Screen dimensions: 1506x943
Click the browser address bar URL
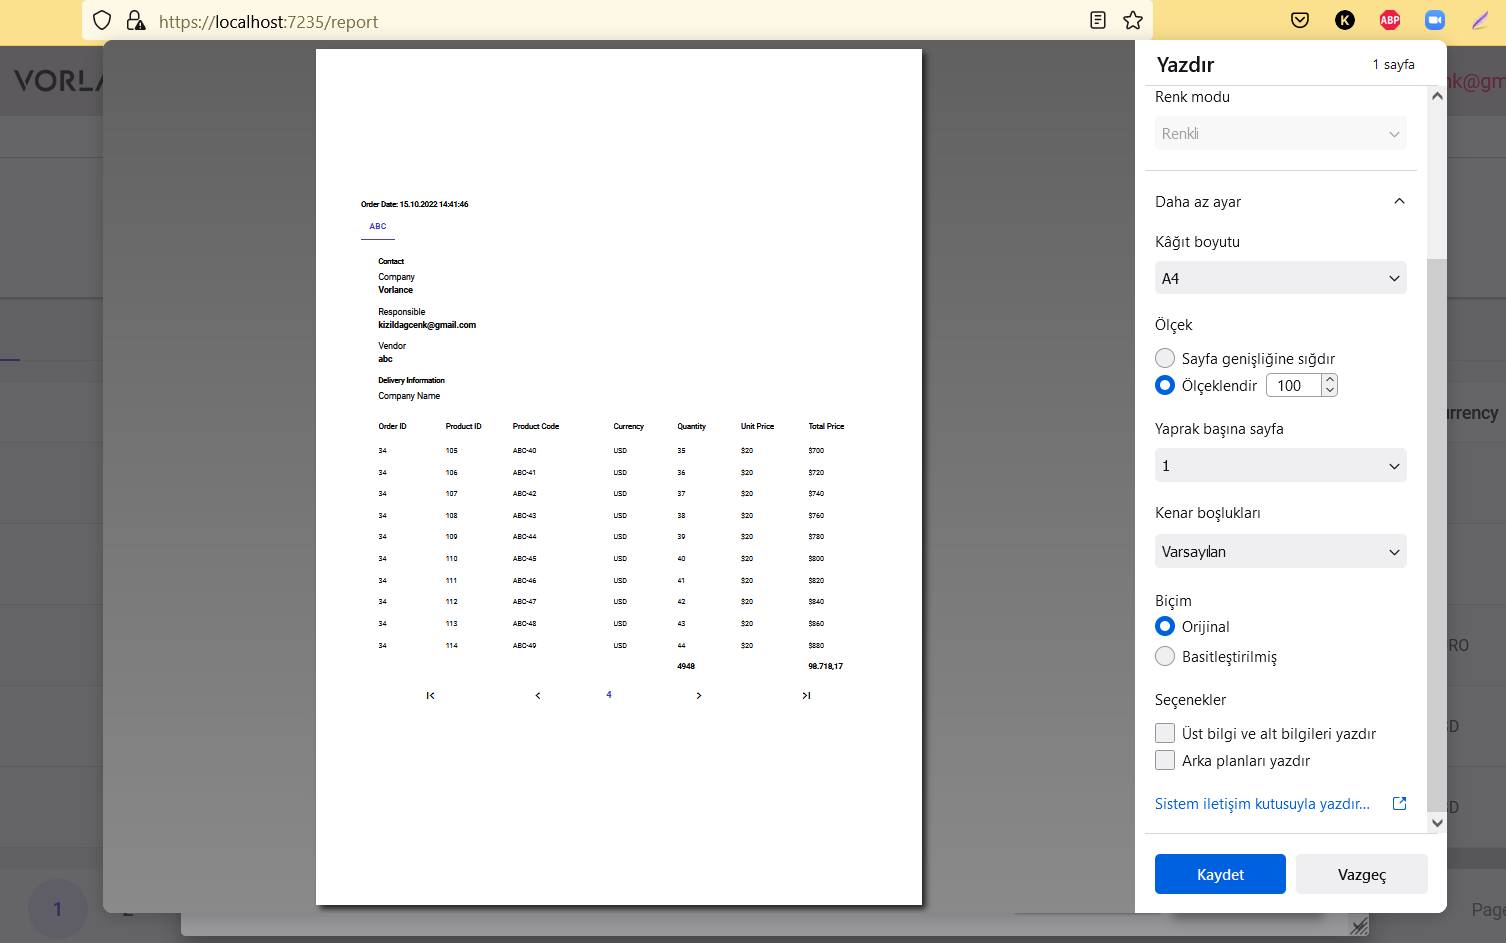[x=268, y=21]
